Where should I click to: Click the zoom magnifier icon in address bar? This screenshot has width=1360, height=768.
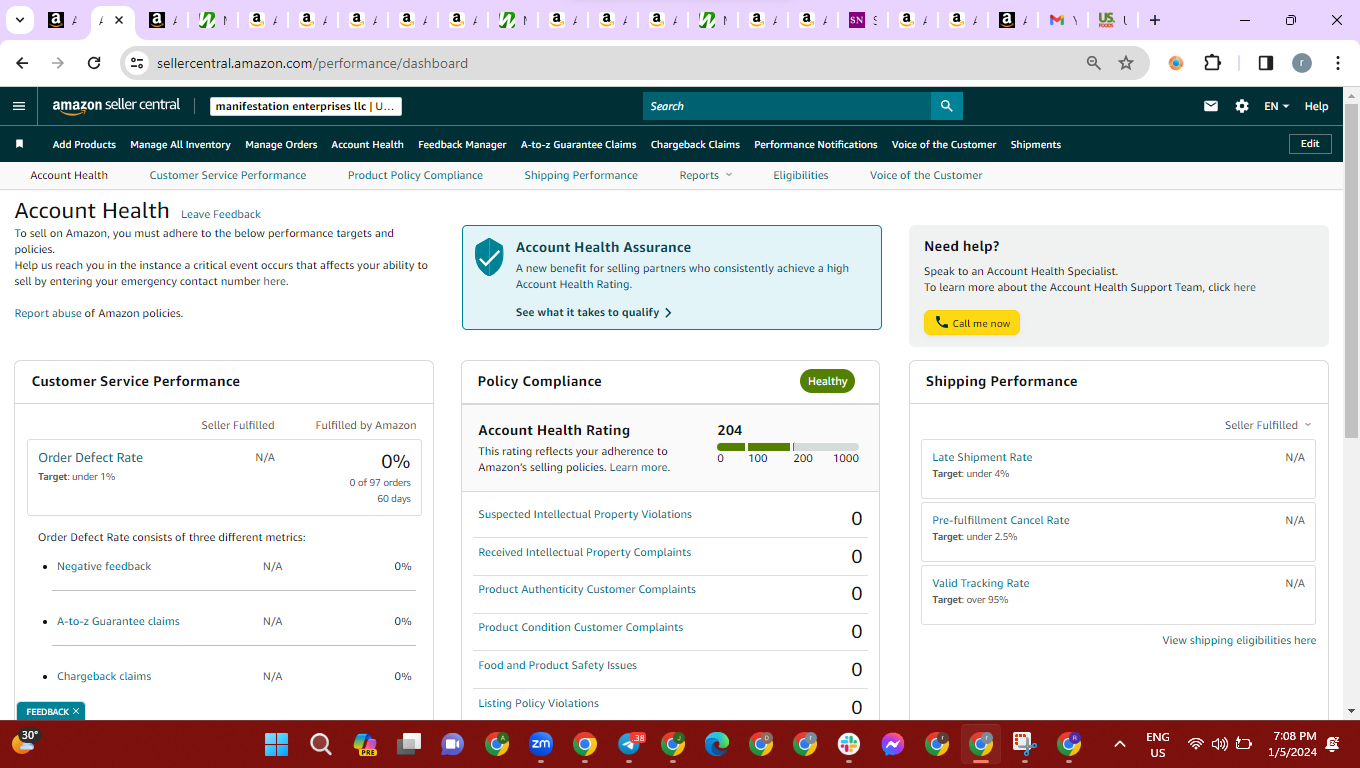[x=1094, y=63]
